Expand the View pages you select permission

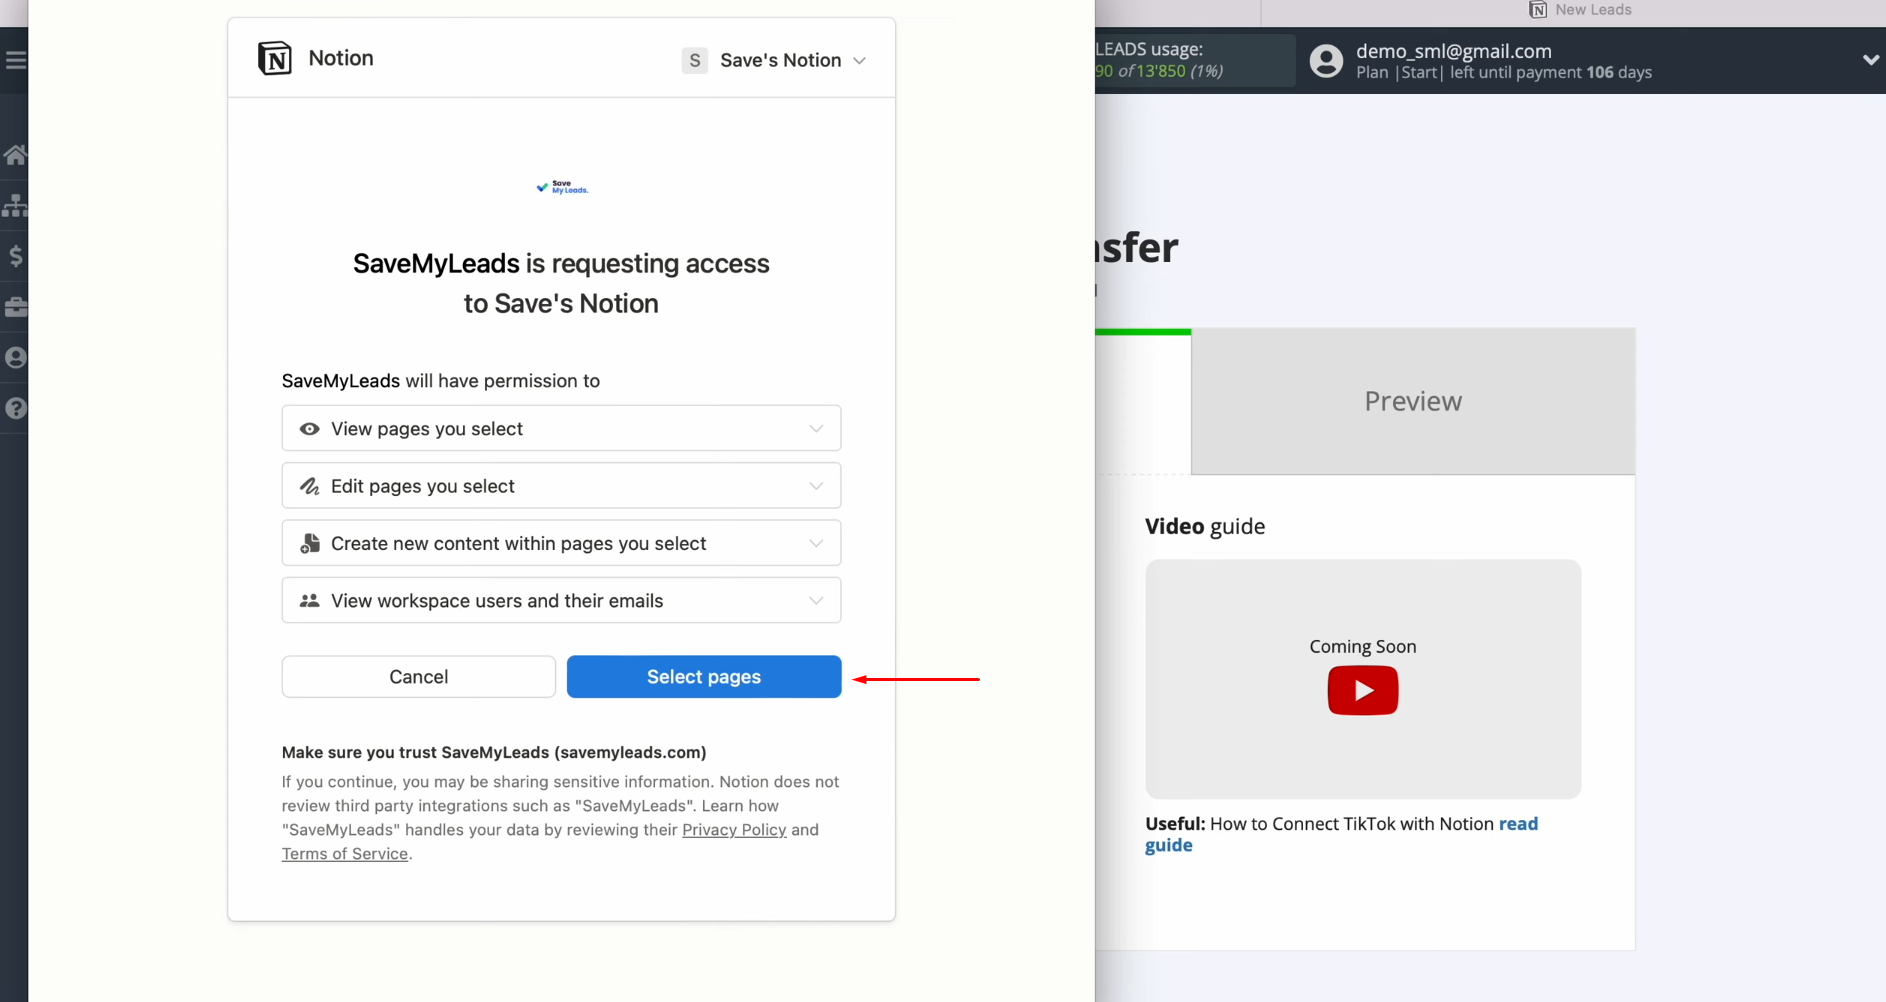(x=561, y=428)
